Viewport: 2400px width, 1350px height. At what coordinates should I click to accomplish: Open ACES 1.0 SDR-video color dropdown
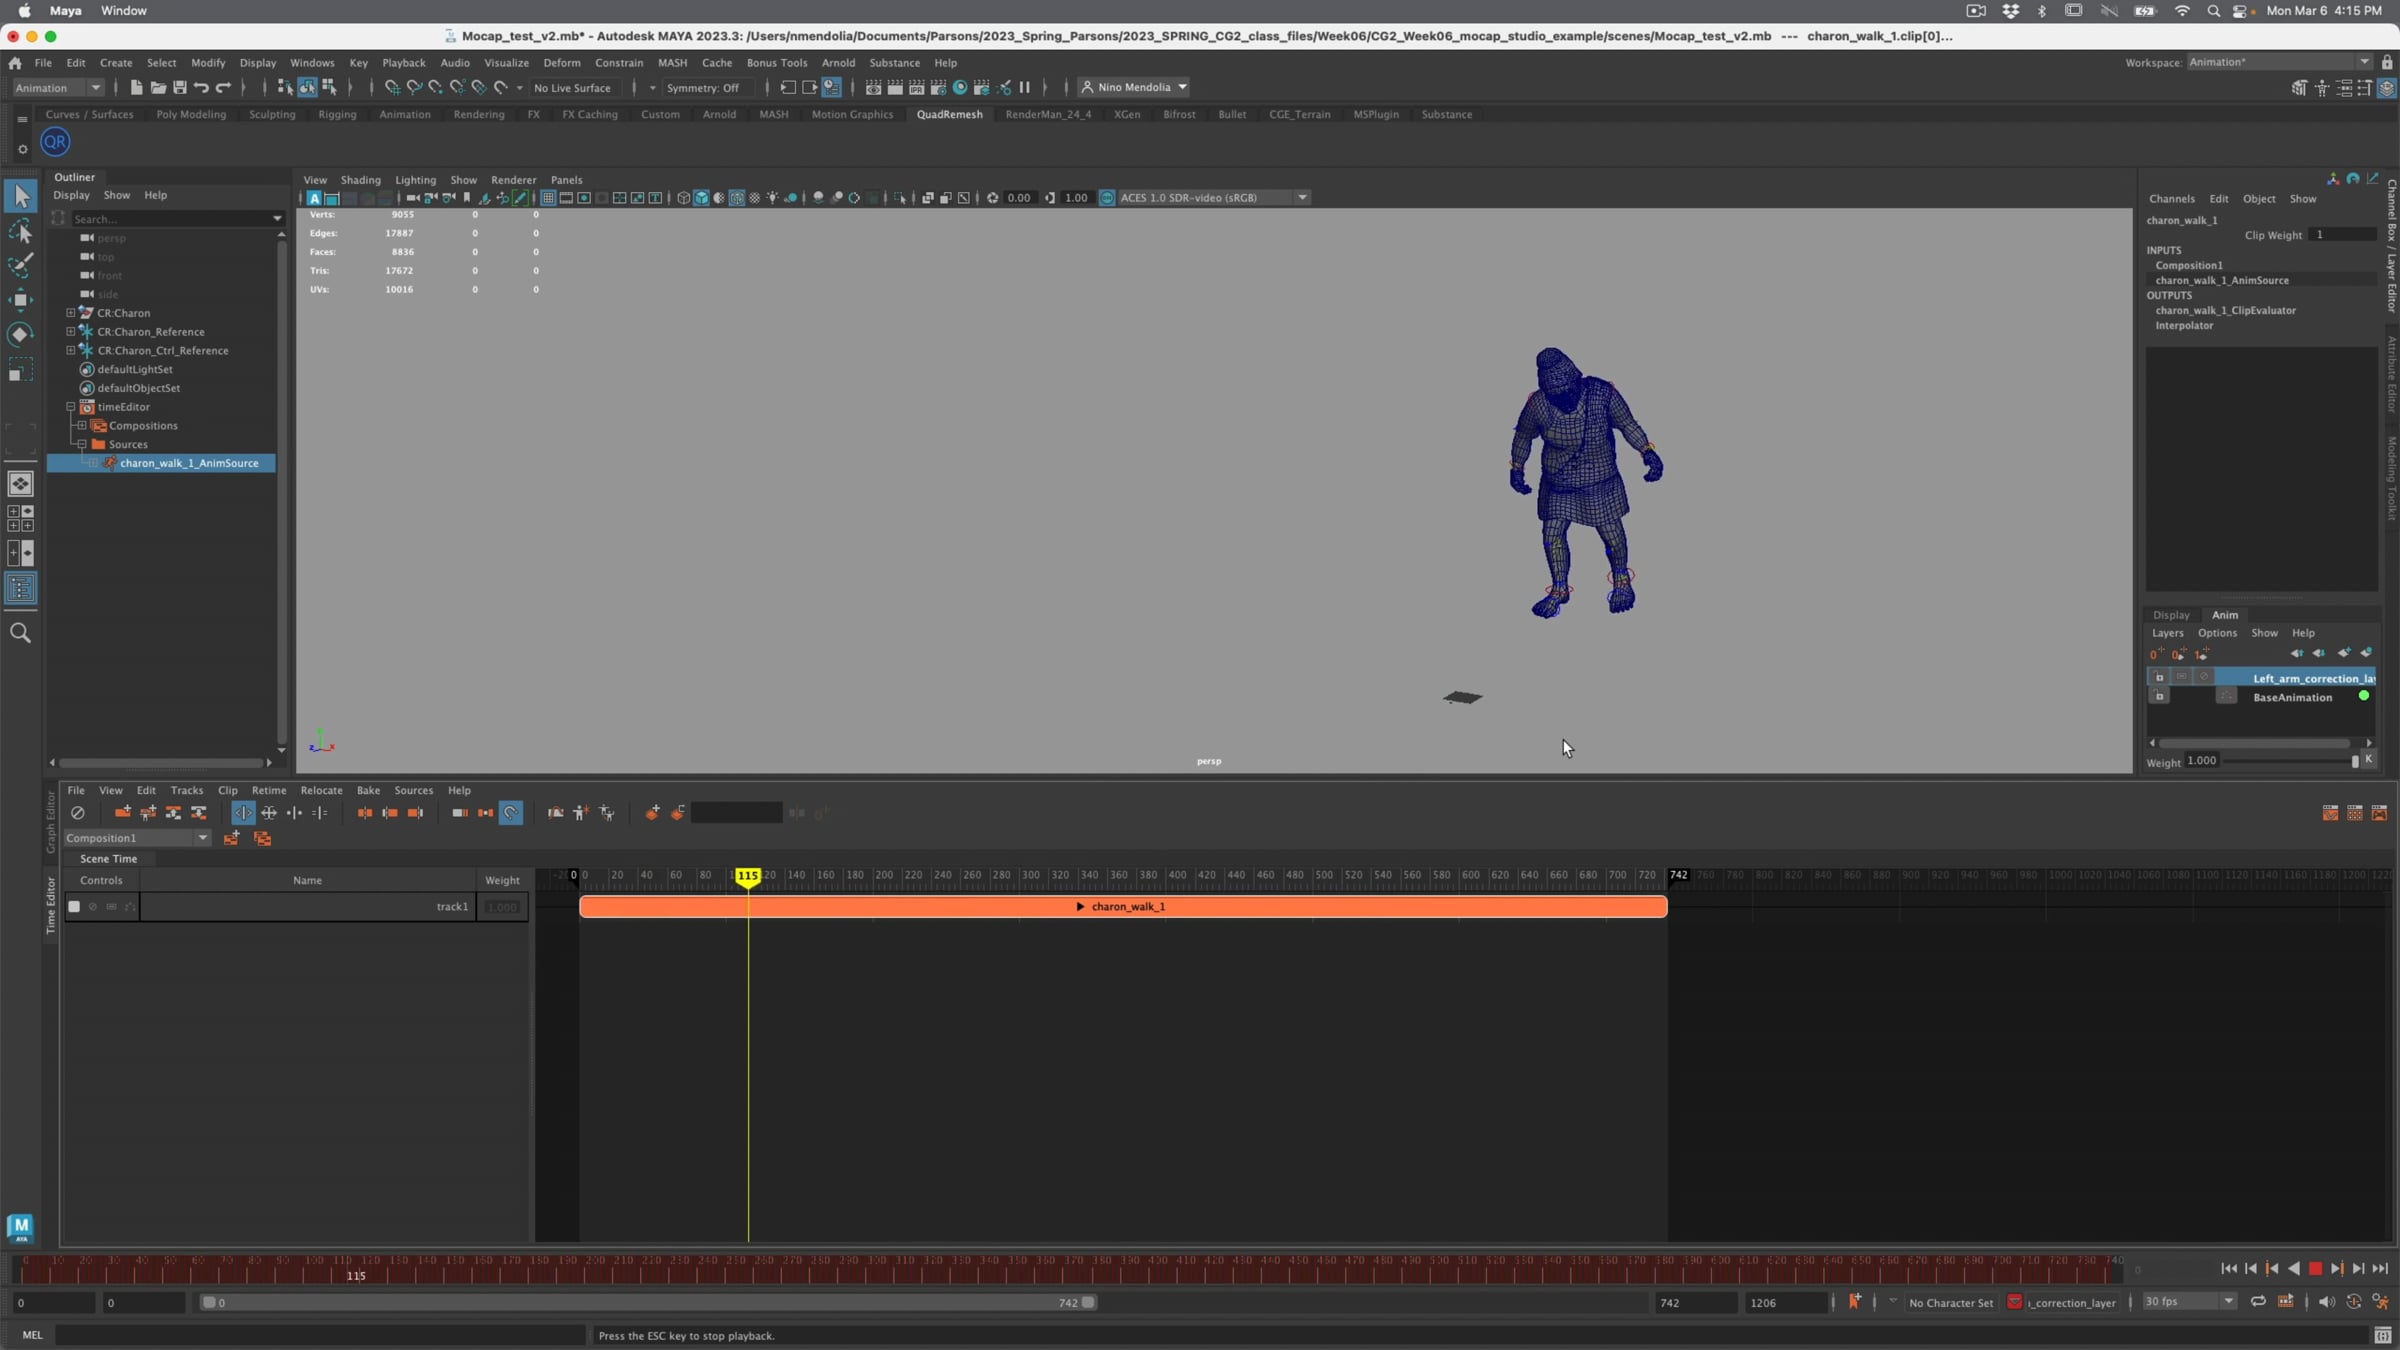1302,198
